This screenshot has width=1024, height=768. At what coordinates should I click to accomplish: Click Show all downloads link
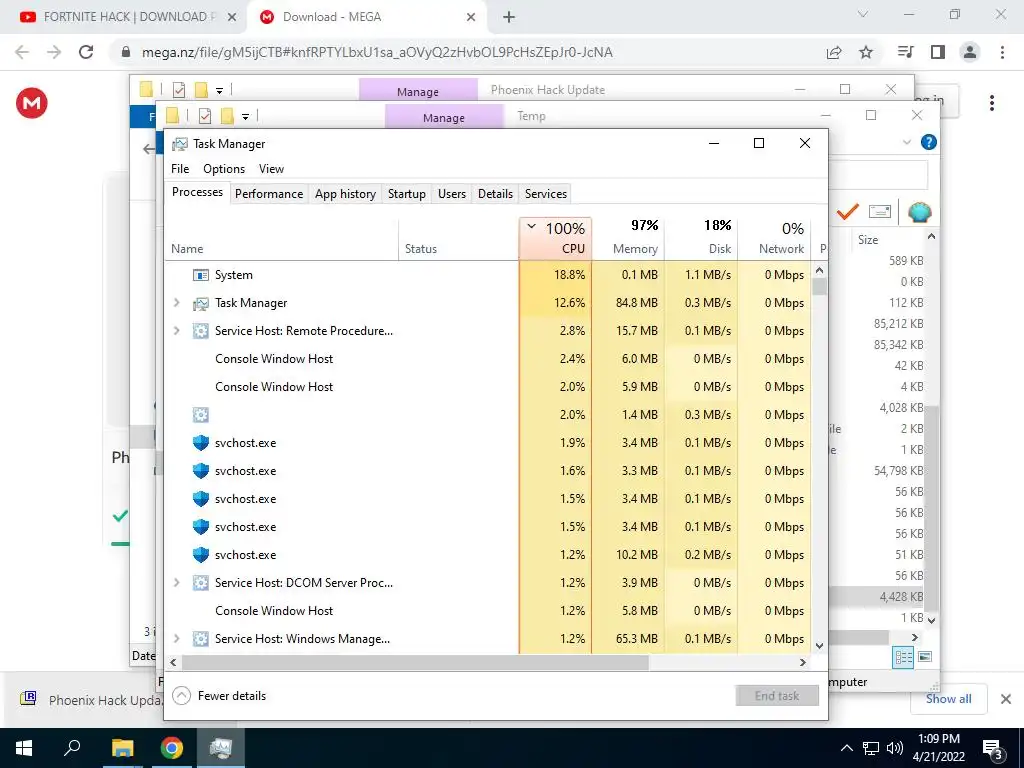click(948, 699)
